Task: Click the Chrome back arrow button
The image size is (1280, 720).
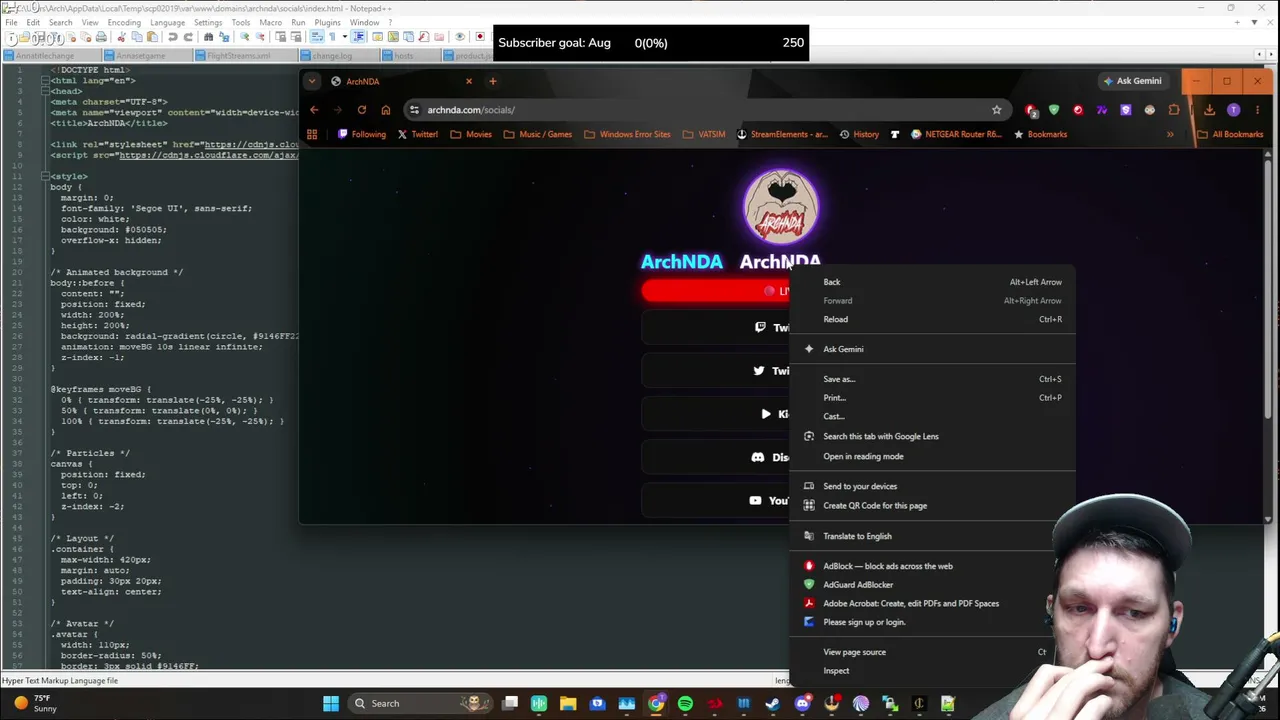Action: point(314,110)
